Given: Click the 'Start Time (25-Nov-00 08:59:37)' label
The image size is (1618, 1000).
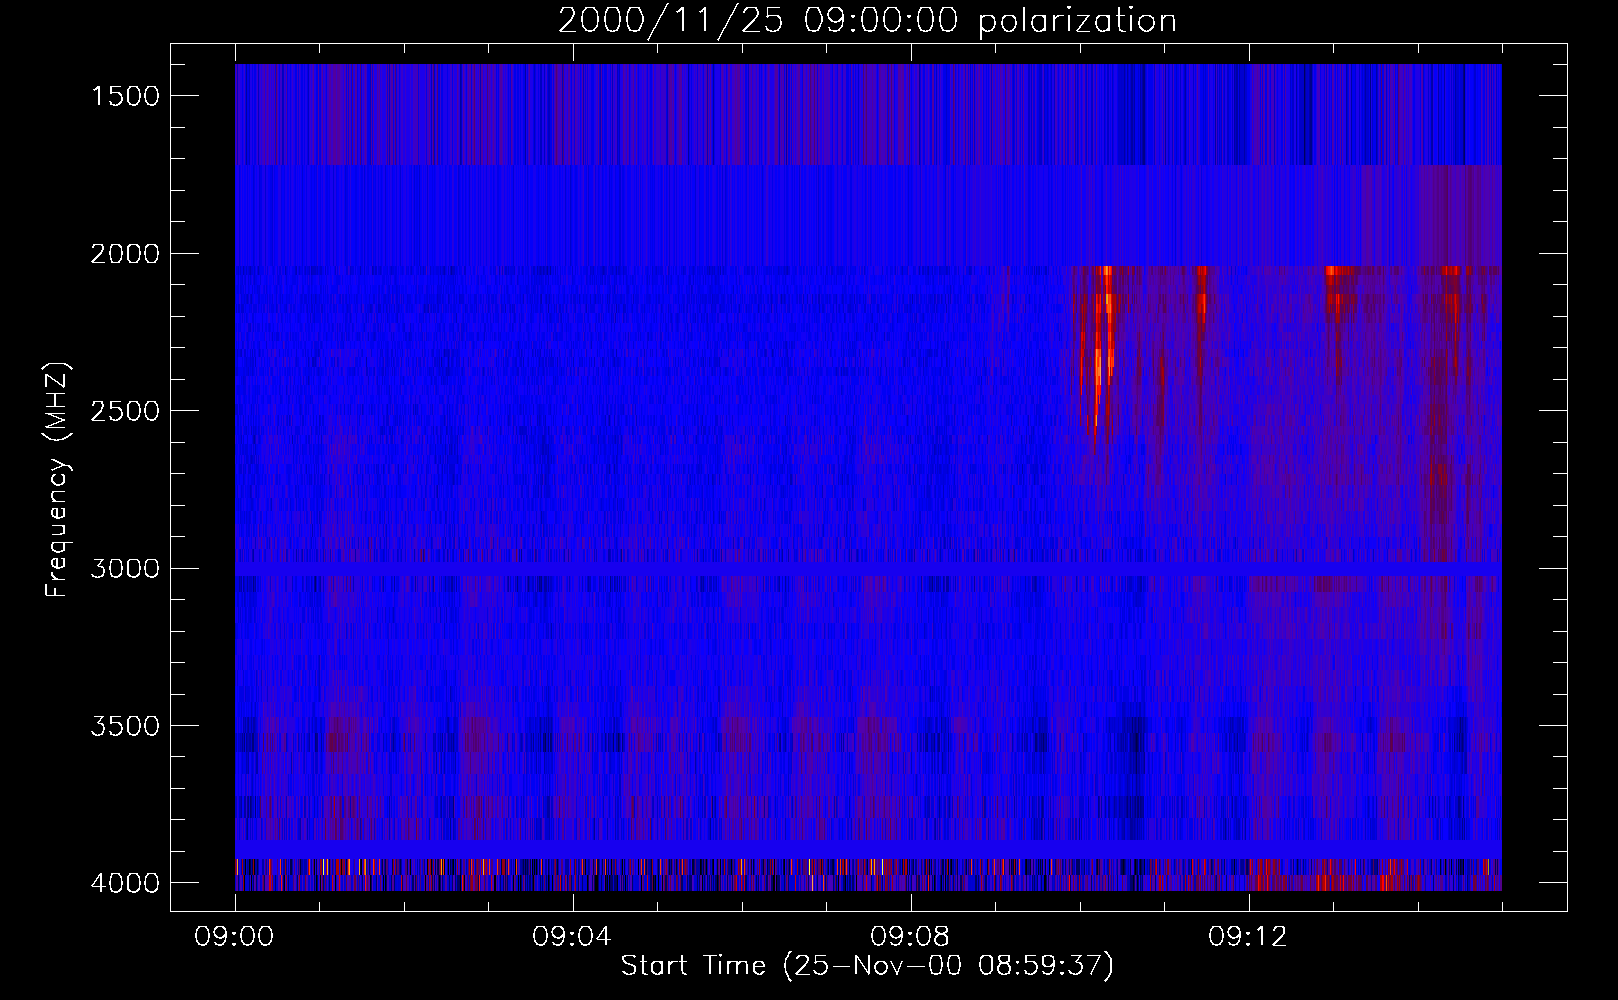Looking at the screenshot, I should [x=867, y=966].
